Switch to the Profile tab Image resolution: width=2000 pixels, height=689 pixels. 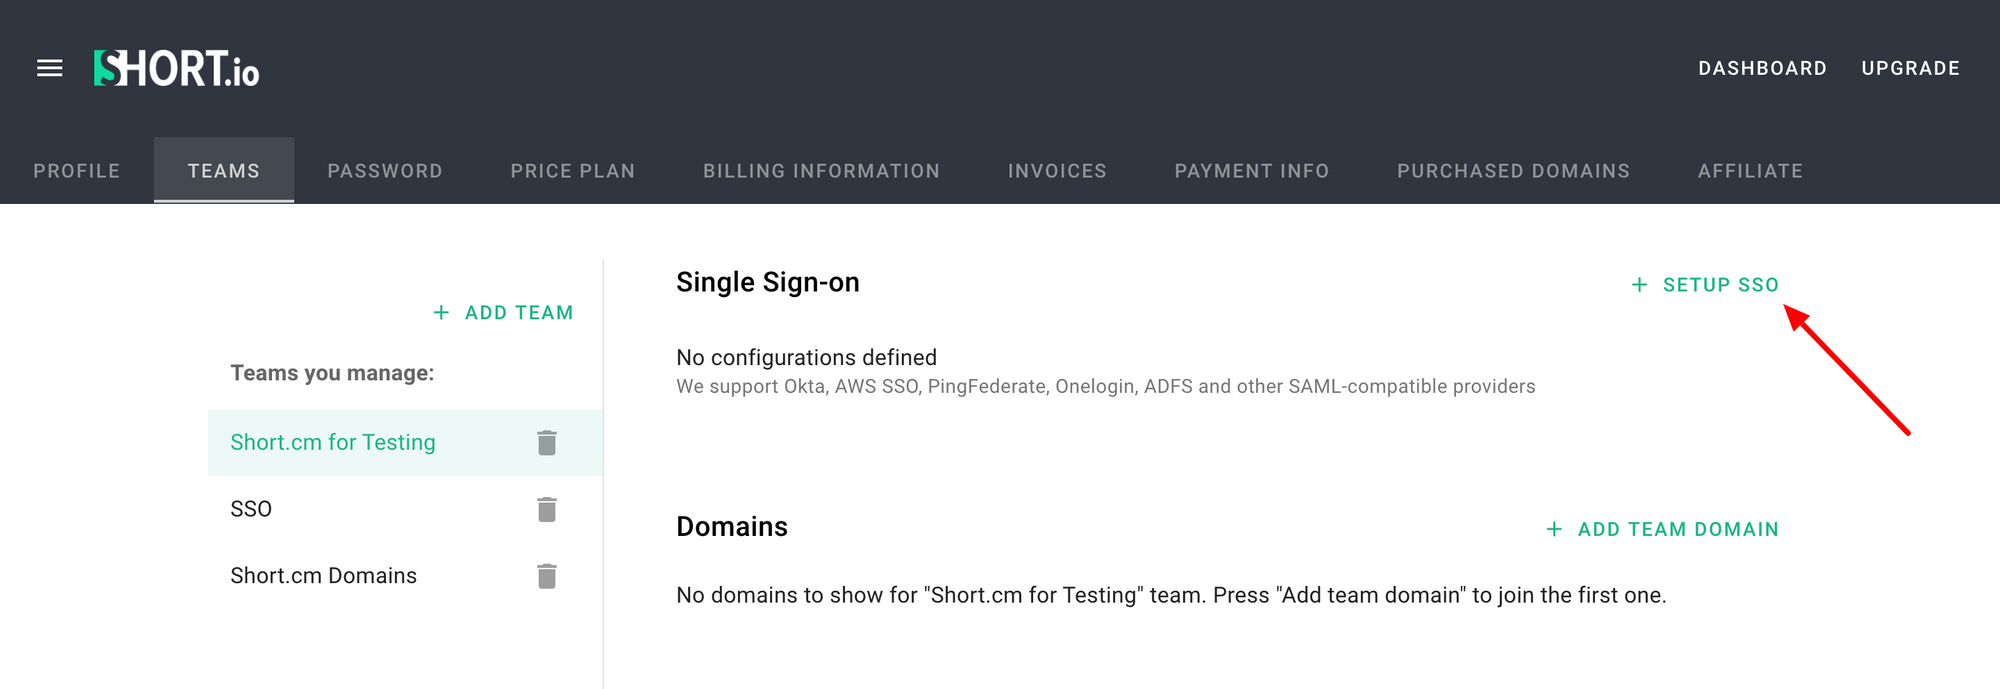pos(77,171)
